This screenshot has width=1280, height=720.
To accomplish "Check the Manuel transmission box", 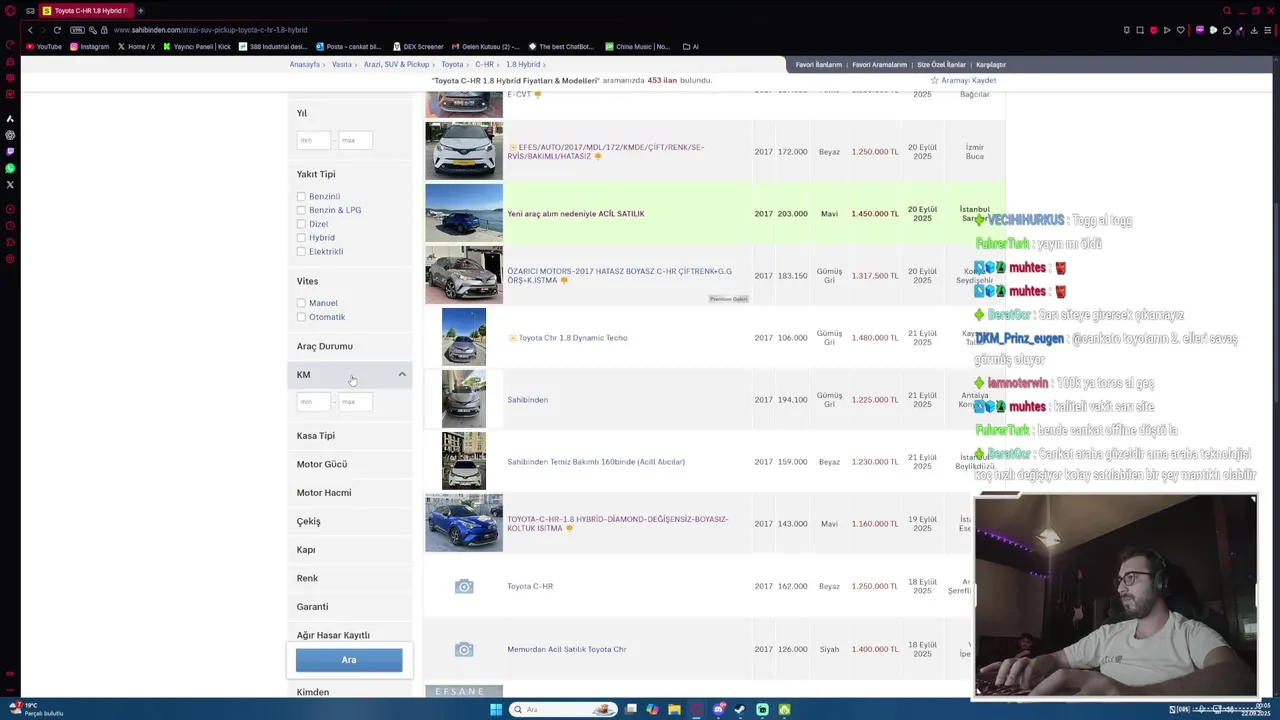I will (x=301, y=303).
